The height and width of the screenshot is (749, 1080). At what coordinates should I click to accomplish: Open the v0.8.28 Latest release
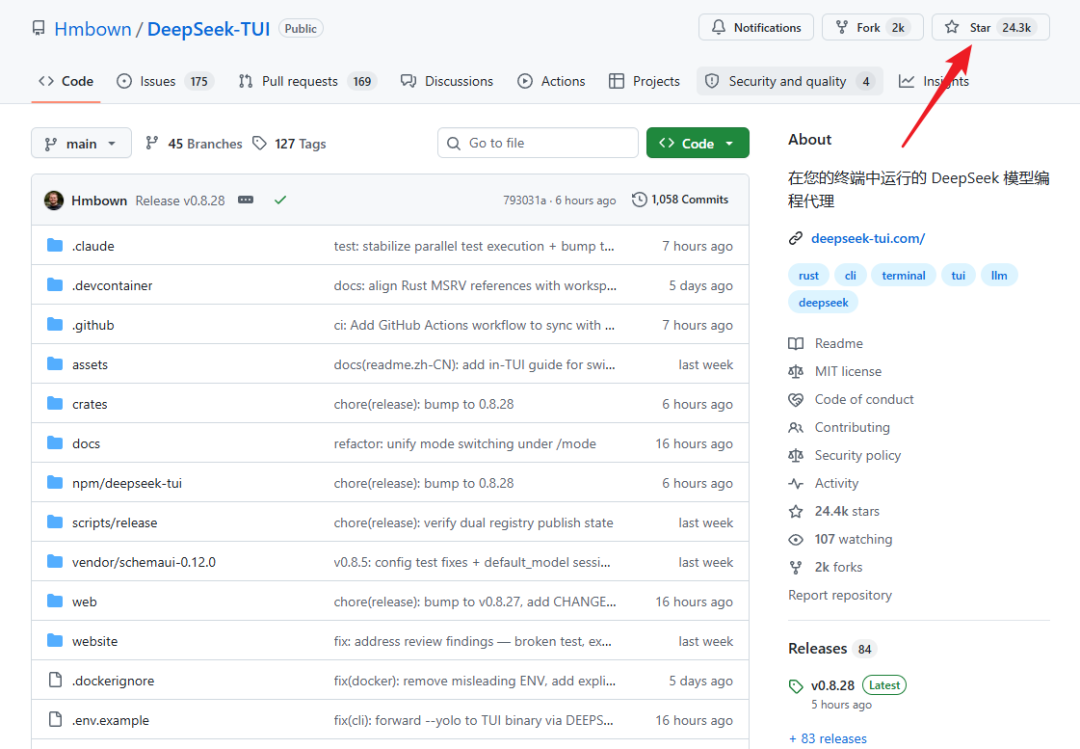(x=847, y=686)
